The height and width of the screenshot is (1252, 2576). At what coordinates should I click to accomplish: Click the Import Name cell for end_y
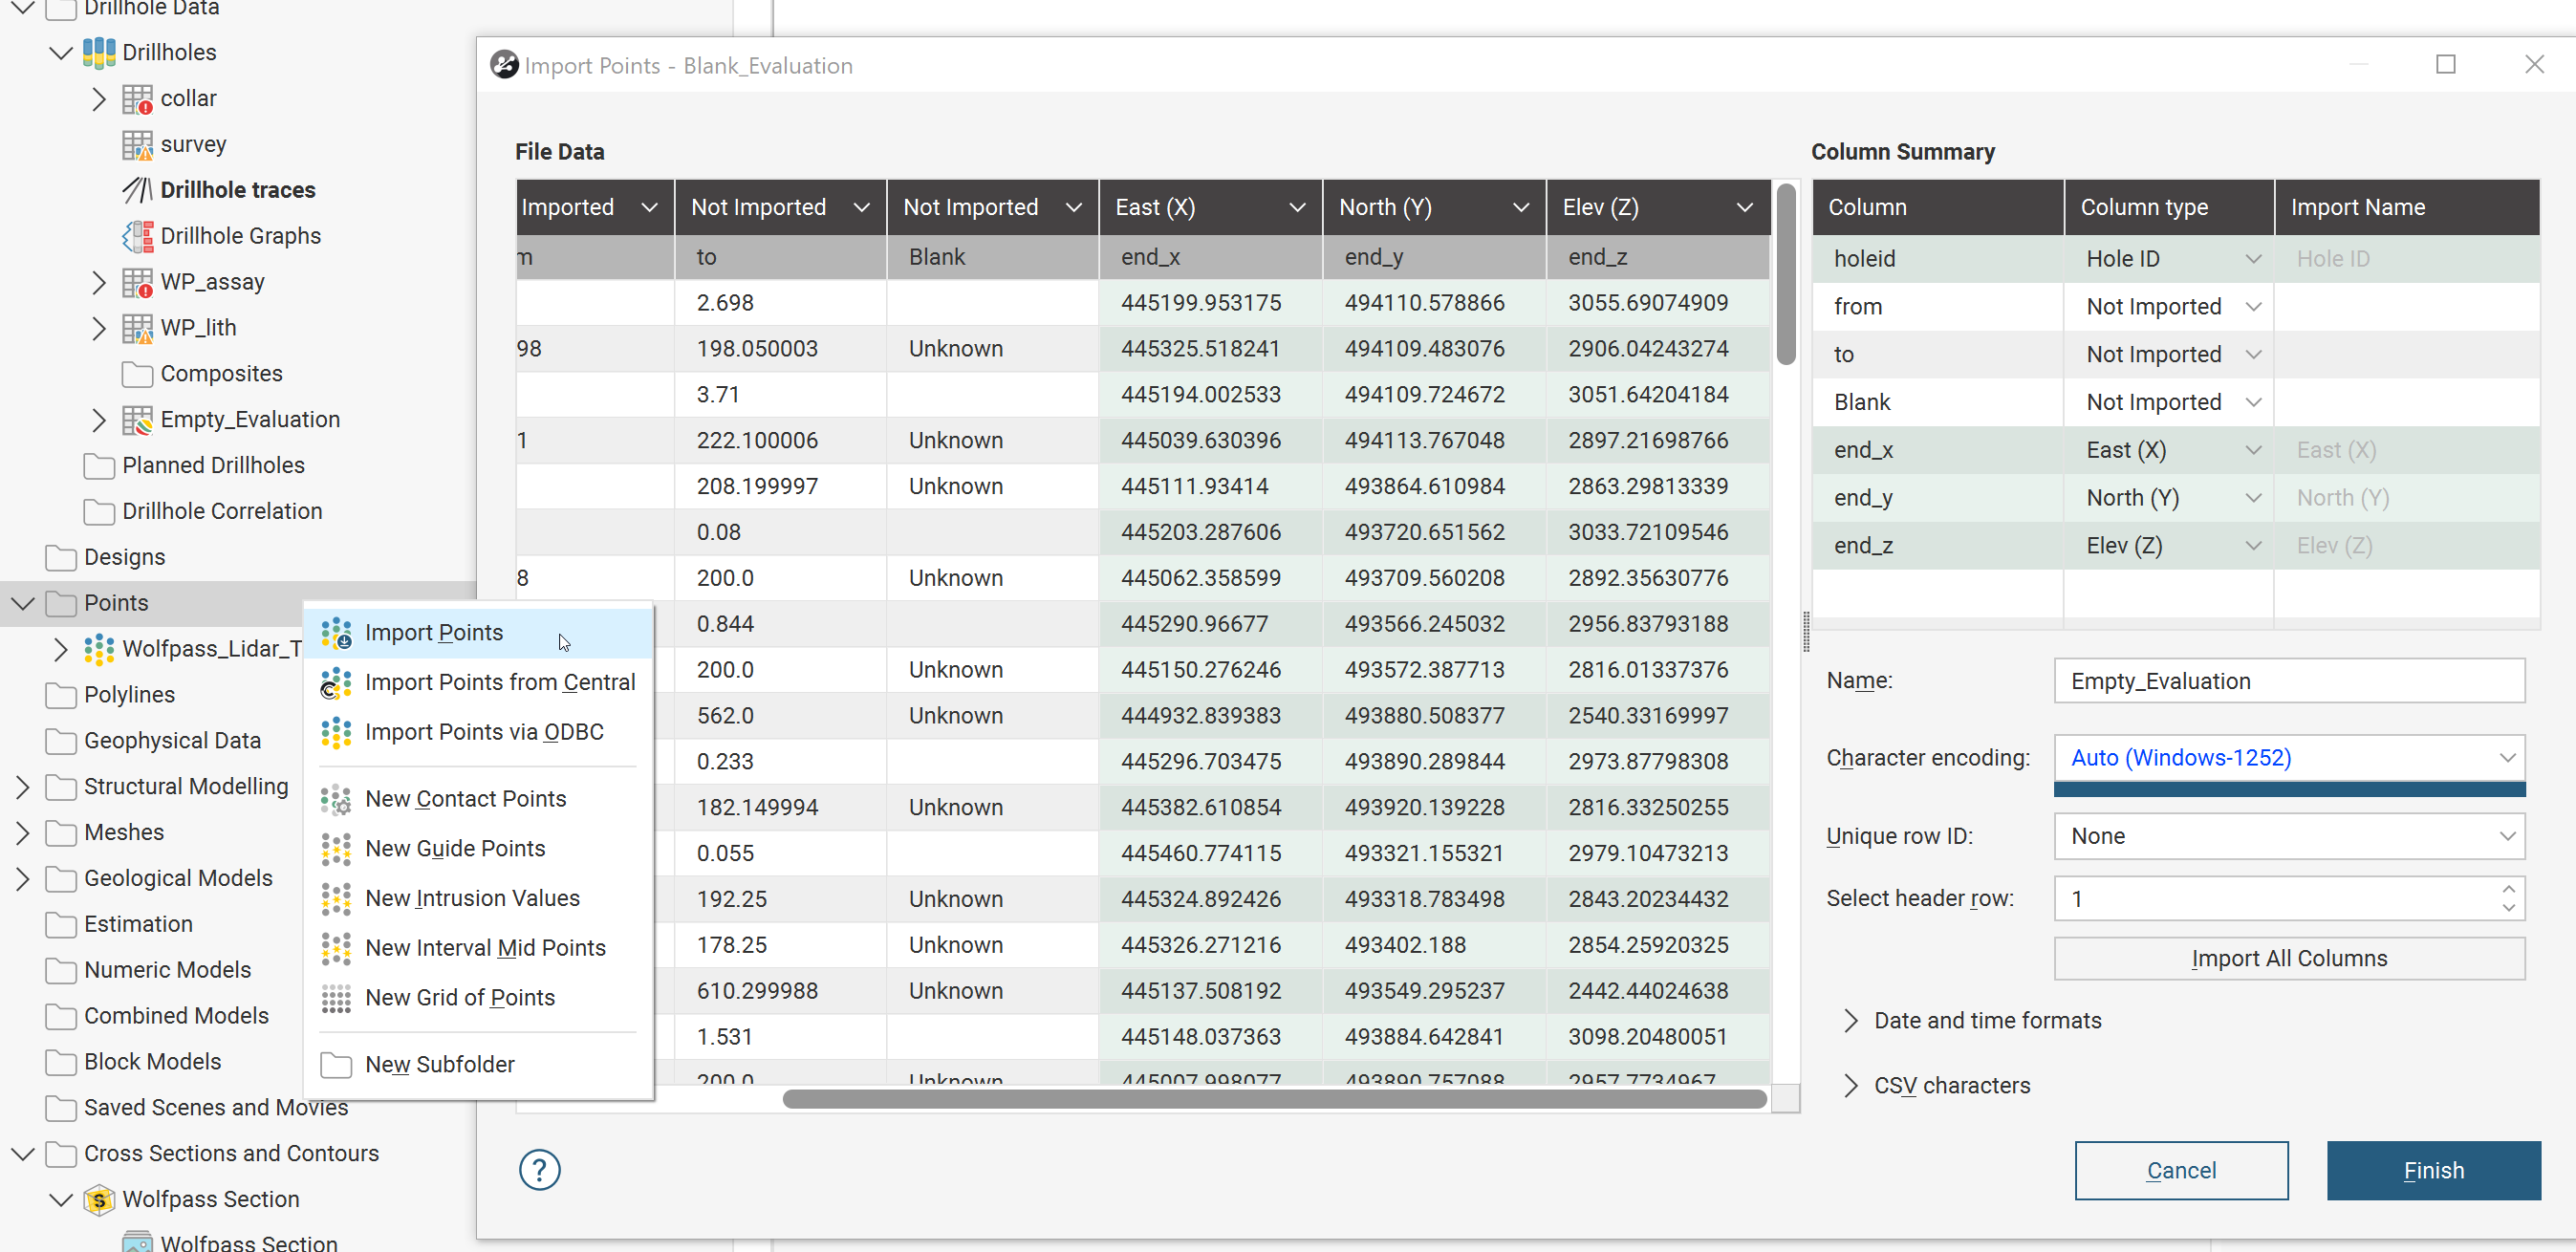click(2407, 498)
